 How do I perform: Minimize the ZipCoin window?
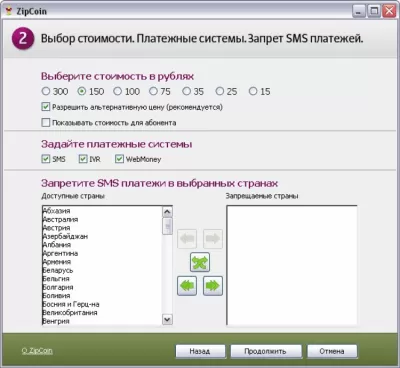(359, 11)
